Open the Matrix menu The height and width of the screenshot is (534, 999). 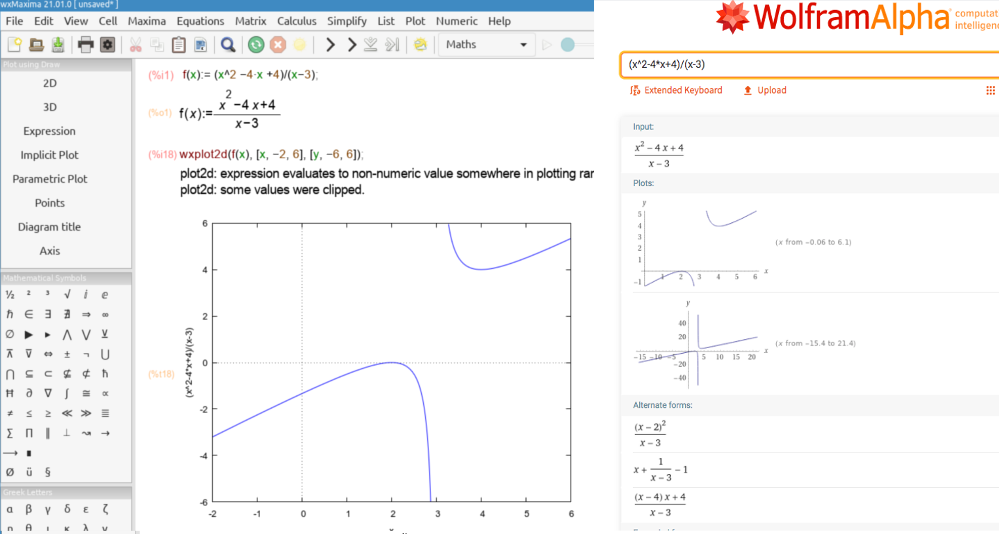(x=250, y=21)
